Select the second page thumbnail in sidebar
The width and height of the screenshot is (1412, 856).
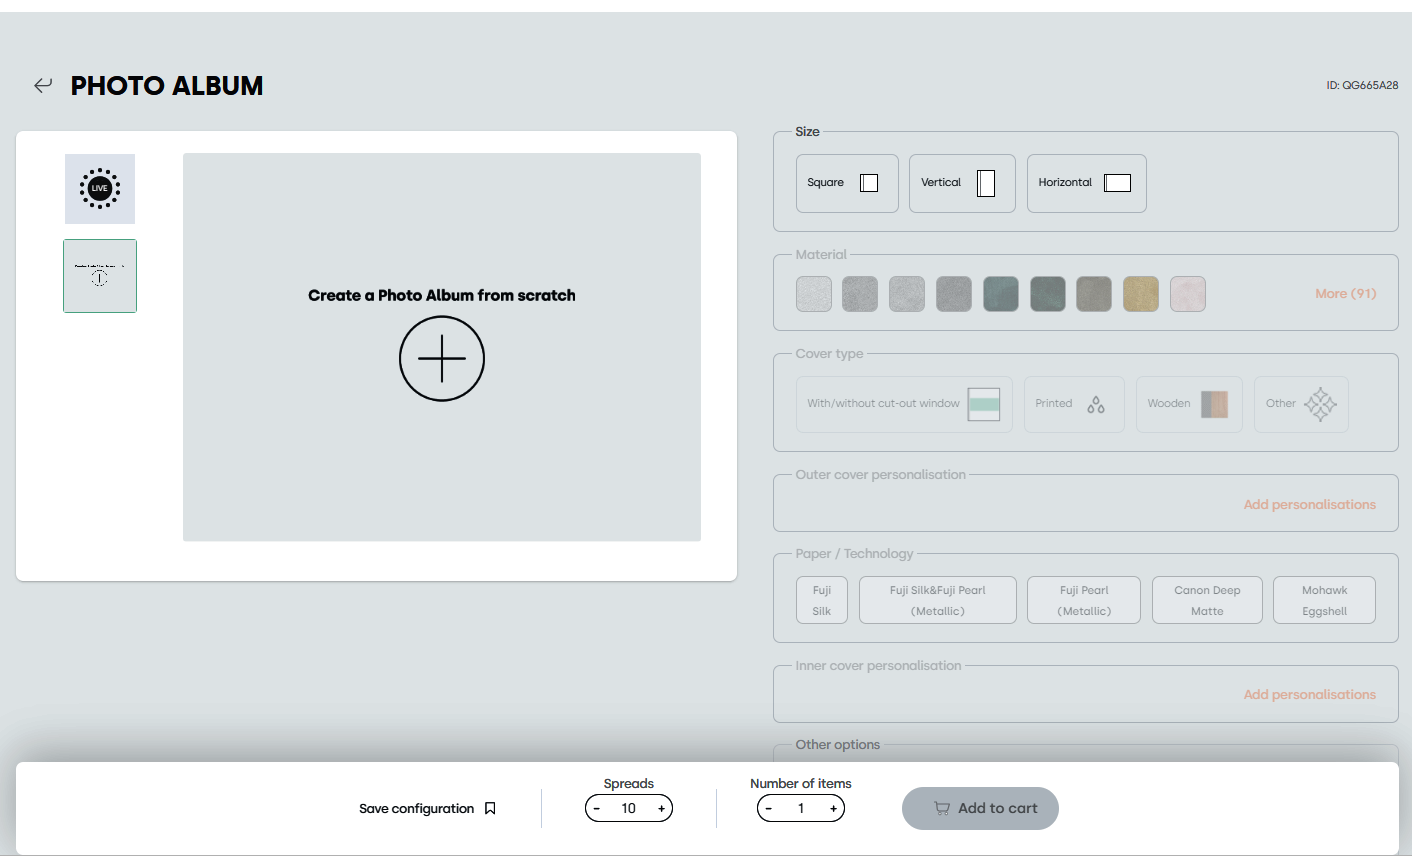(x=100, y=276)
